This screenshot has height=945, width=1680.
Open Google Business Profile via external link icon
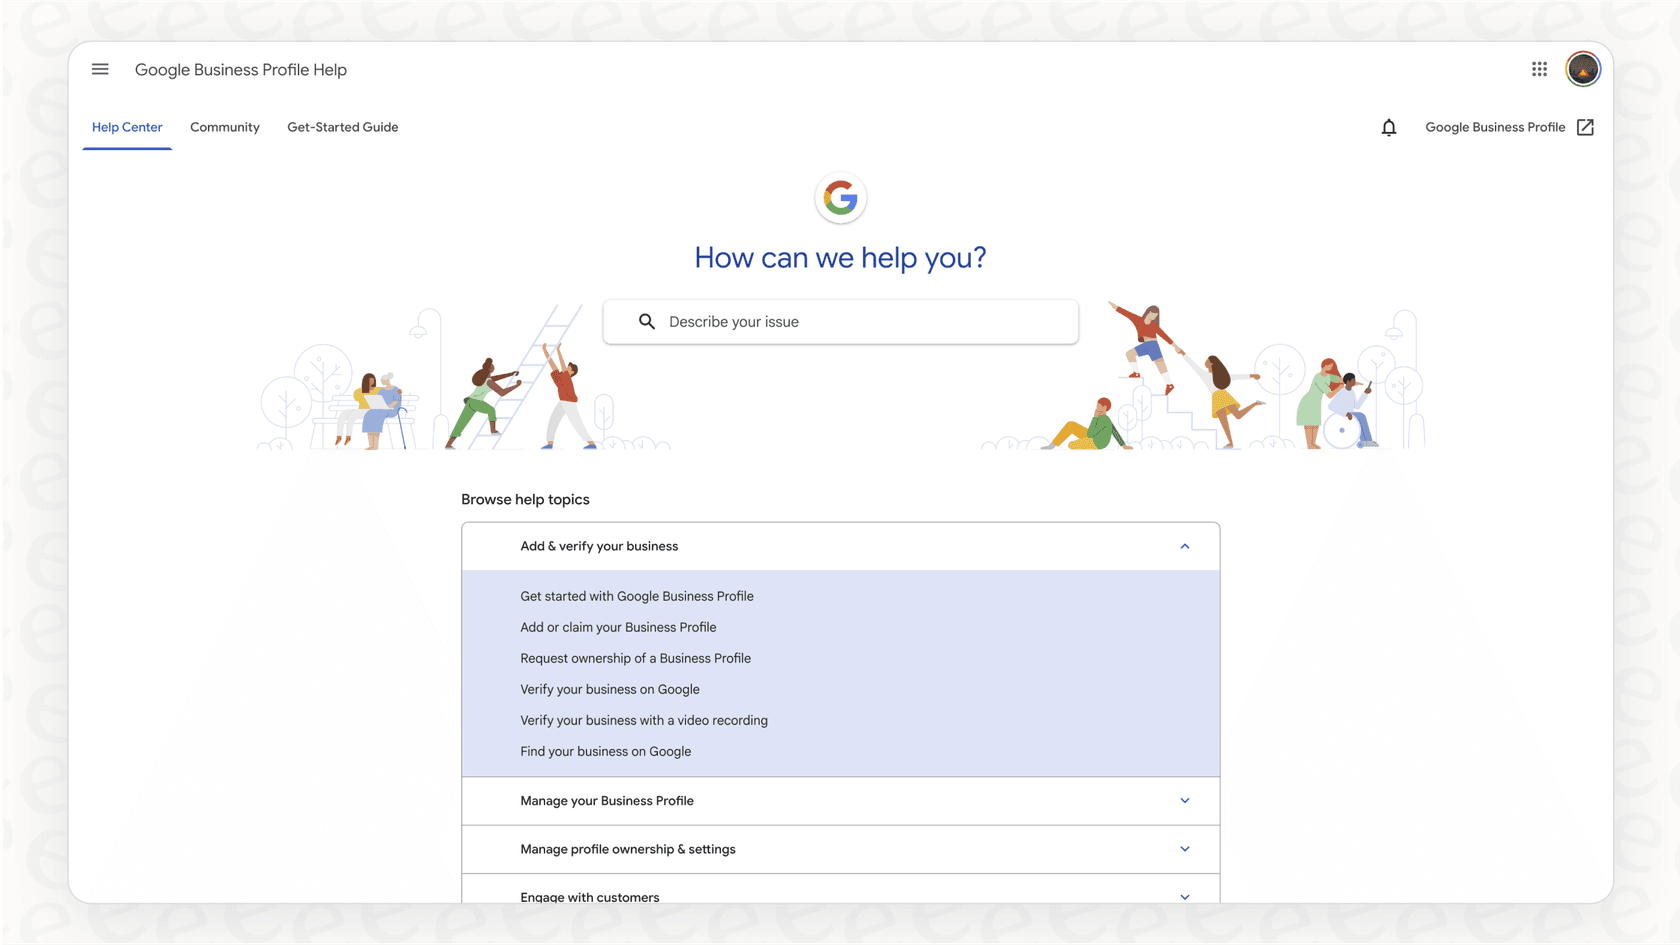click(1586, 127)
